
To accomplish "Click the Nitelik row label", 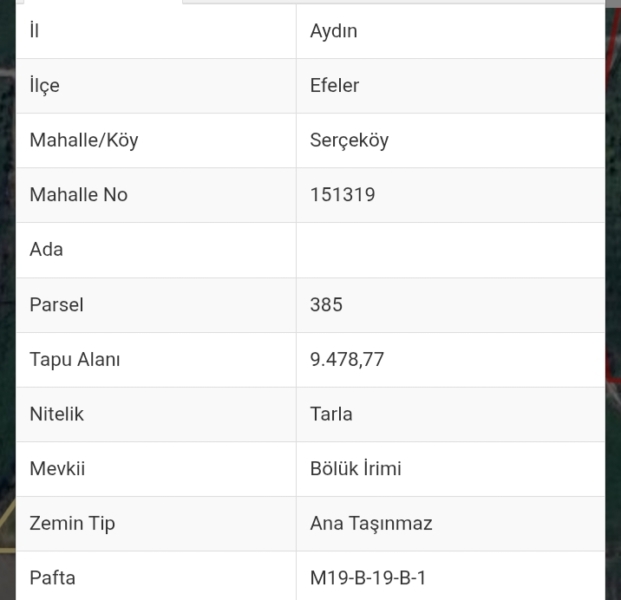I will point(57,414).
